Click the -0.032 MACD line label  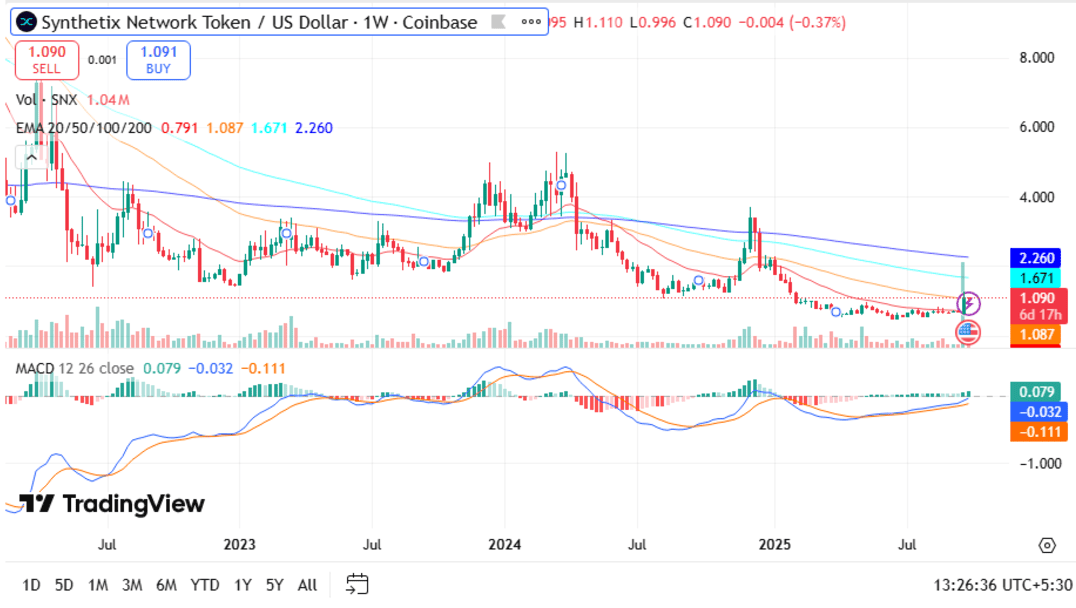[x=1039, y=412]
